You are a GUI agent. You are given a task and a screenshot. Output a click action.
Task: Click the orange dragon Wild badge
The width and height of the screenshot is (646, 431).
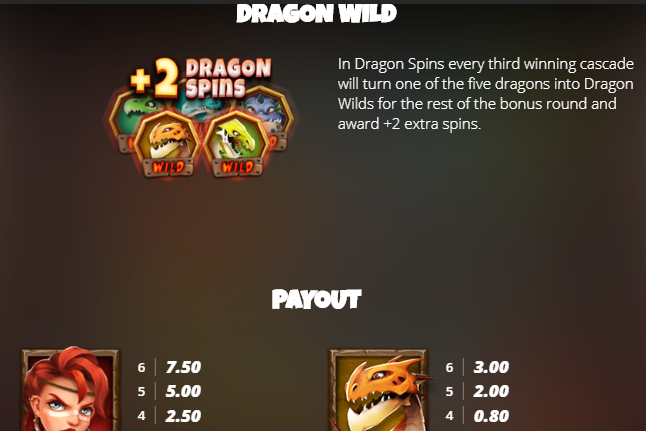tap(167, 145)
